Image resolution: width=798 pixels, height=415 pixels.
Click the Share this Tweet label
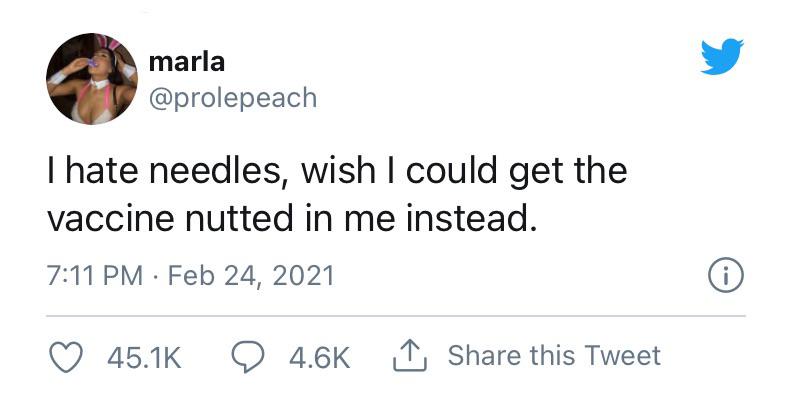pyautogui.click(x=554, y=355)
